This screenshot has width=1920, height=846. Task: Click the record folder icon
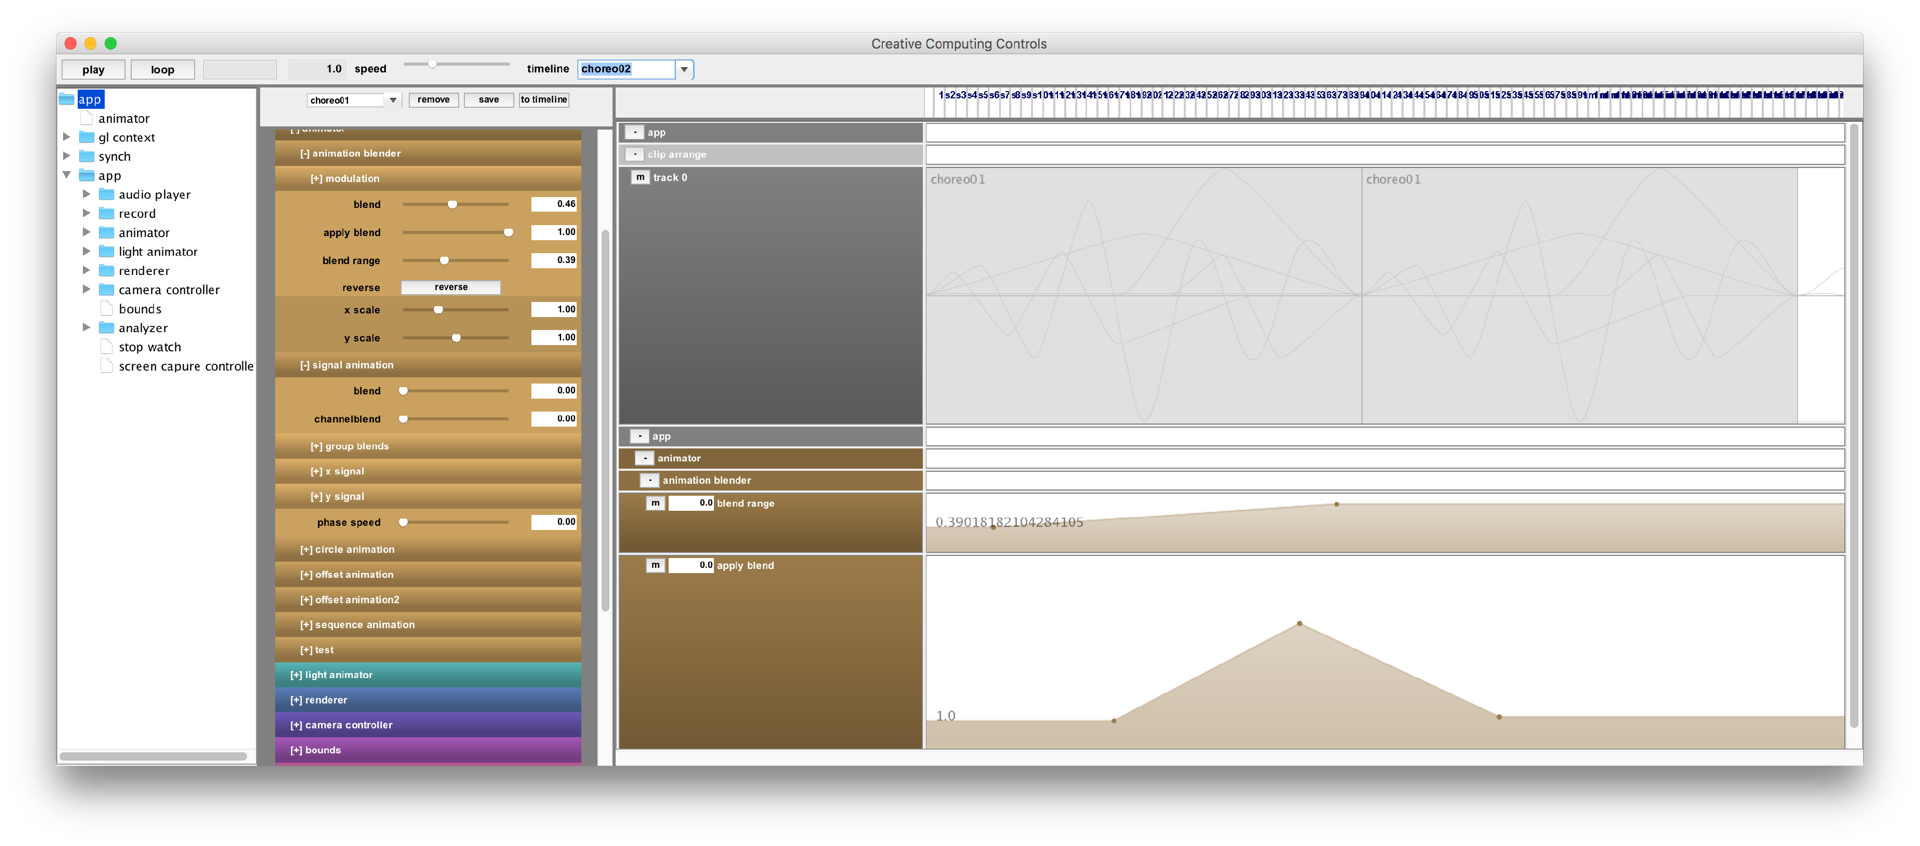[107, 214]
